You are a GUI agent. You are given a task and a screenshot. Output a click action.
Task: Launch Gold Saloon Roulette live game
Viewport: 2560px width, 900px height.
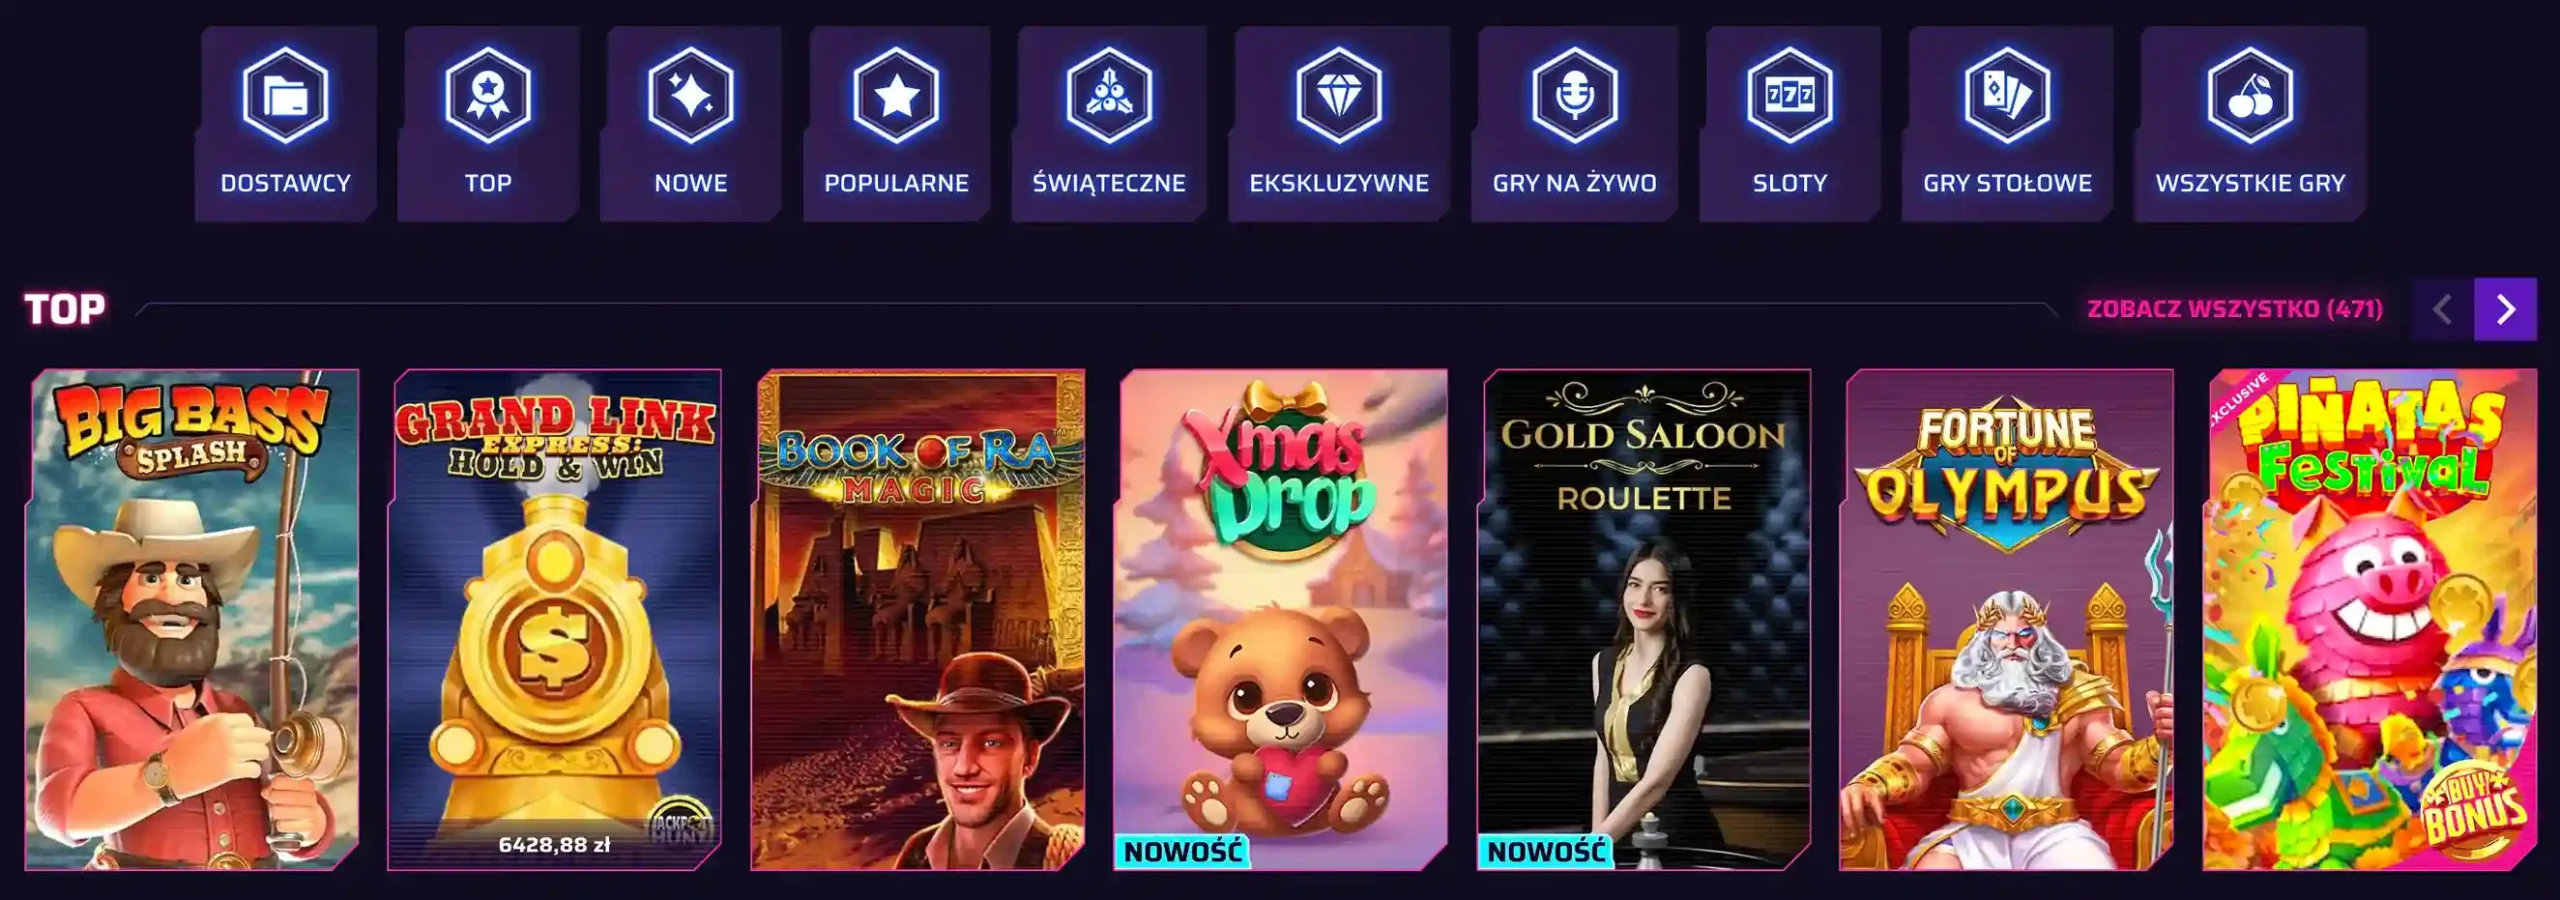pos(1644,620)
